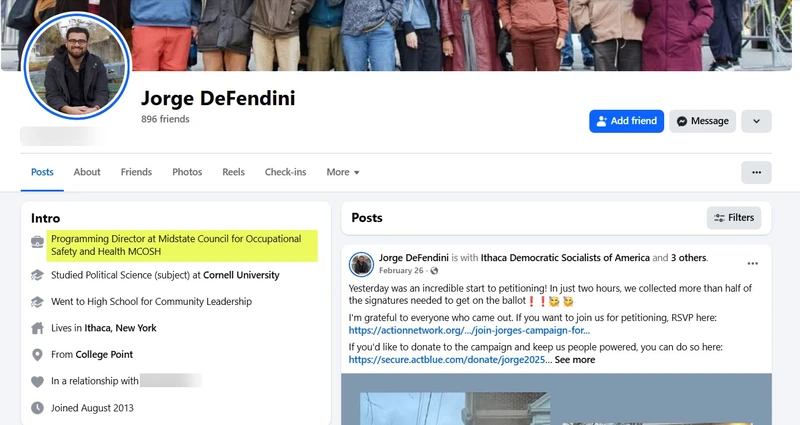This screenshot has height=425, width=800.
Task: Click the Add friend button
Action: coord(627,121)
